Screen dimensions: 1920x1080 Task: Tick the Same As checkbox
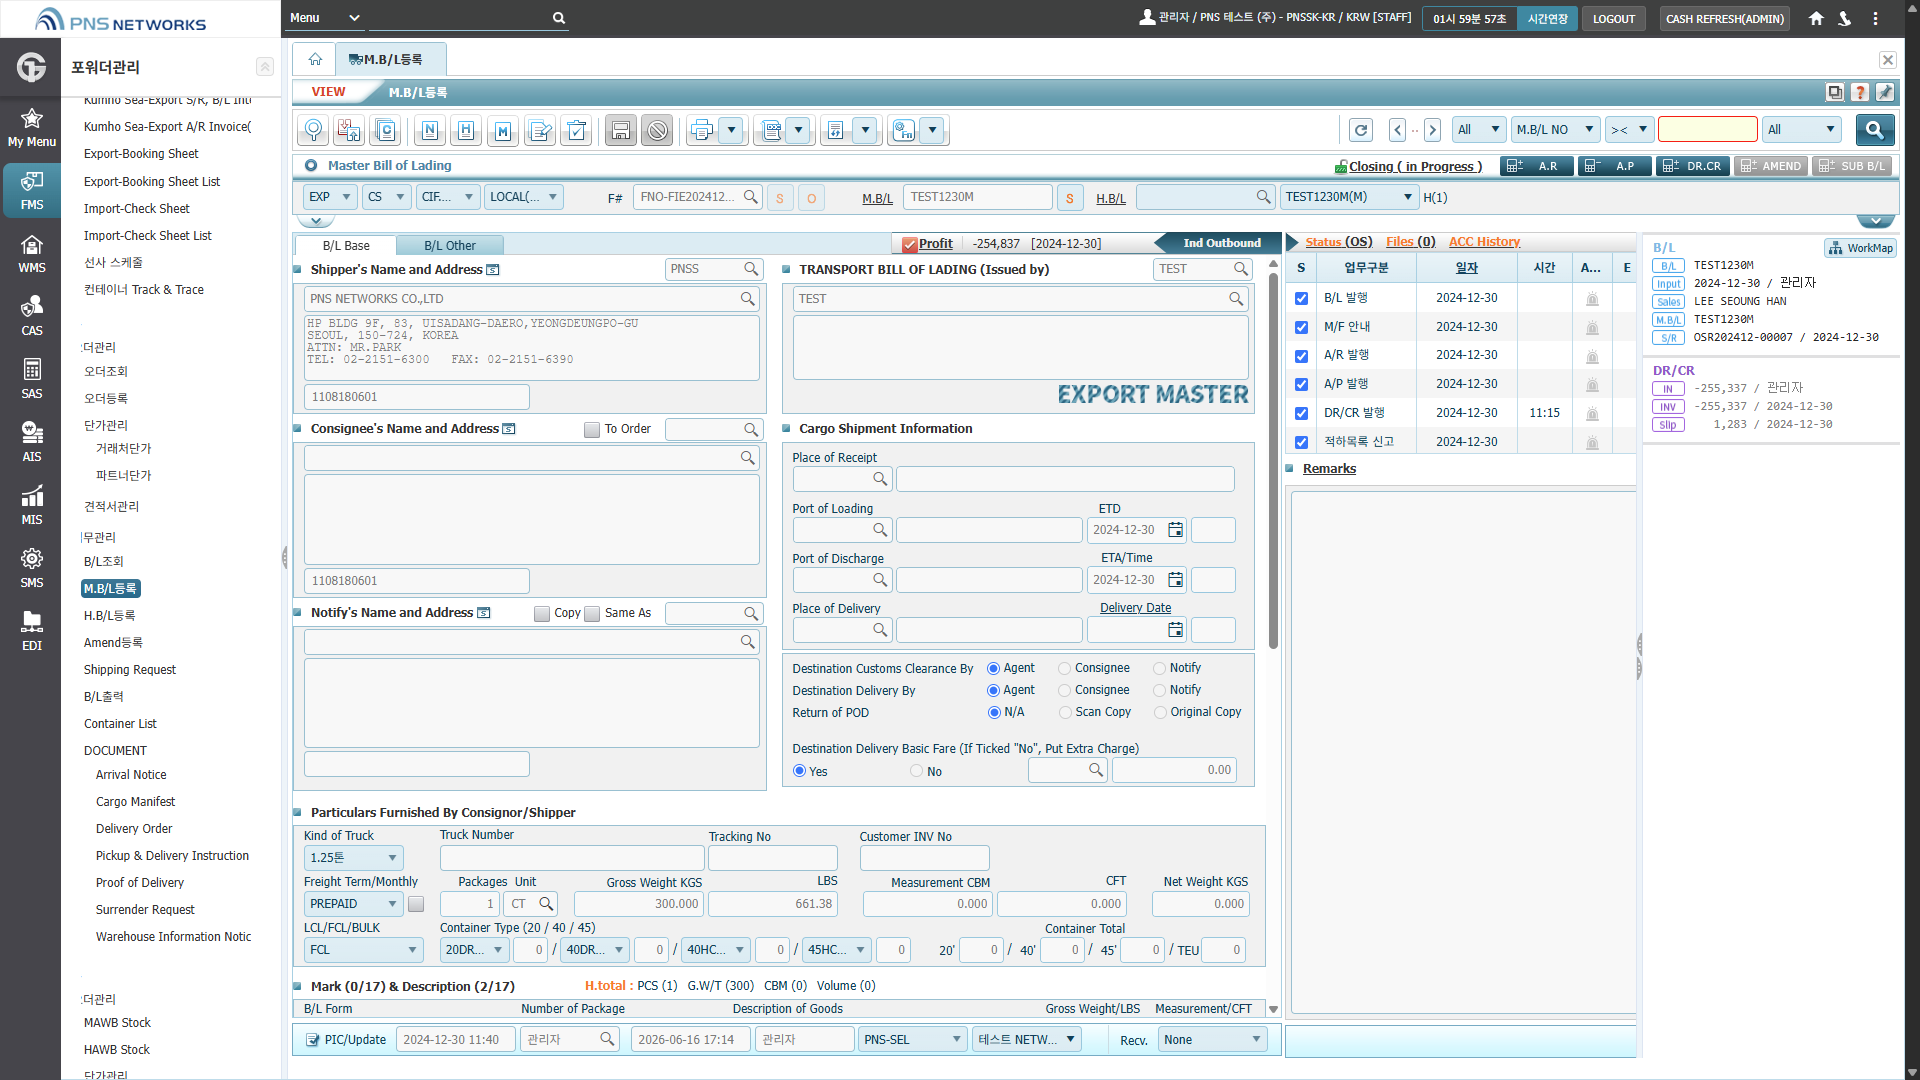tap(592, 614)
